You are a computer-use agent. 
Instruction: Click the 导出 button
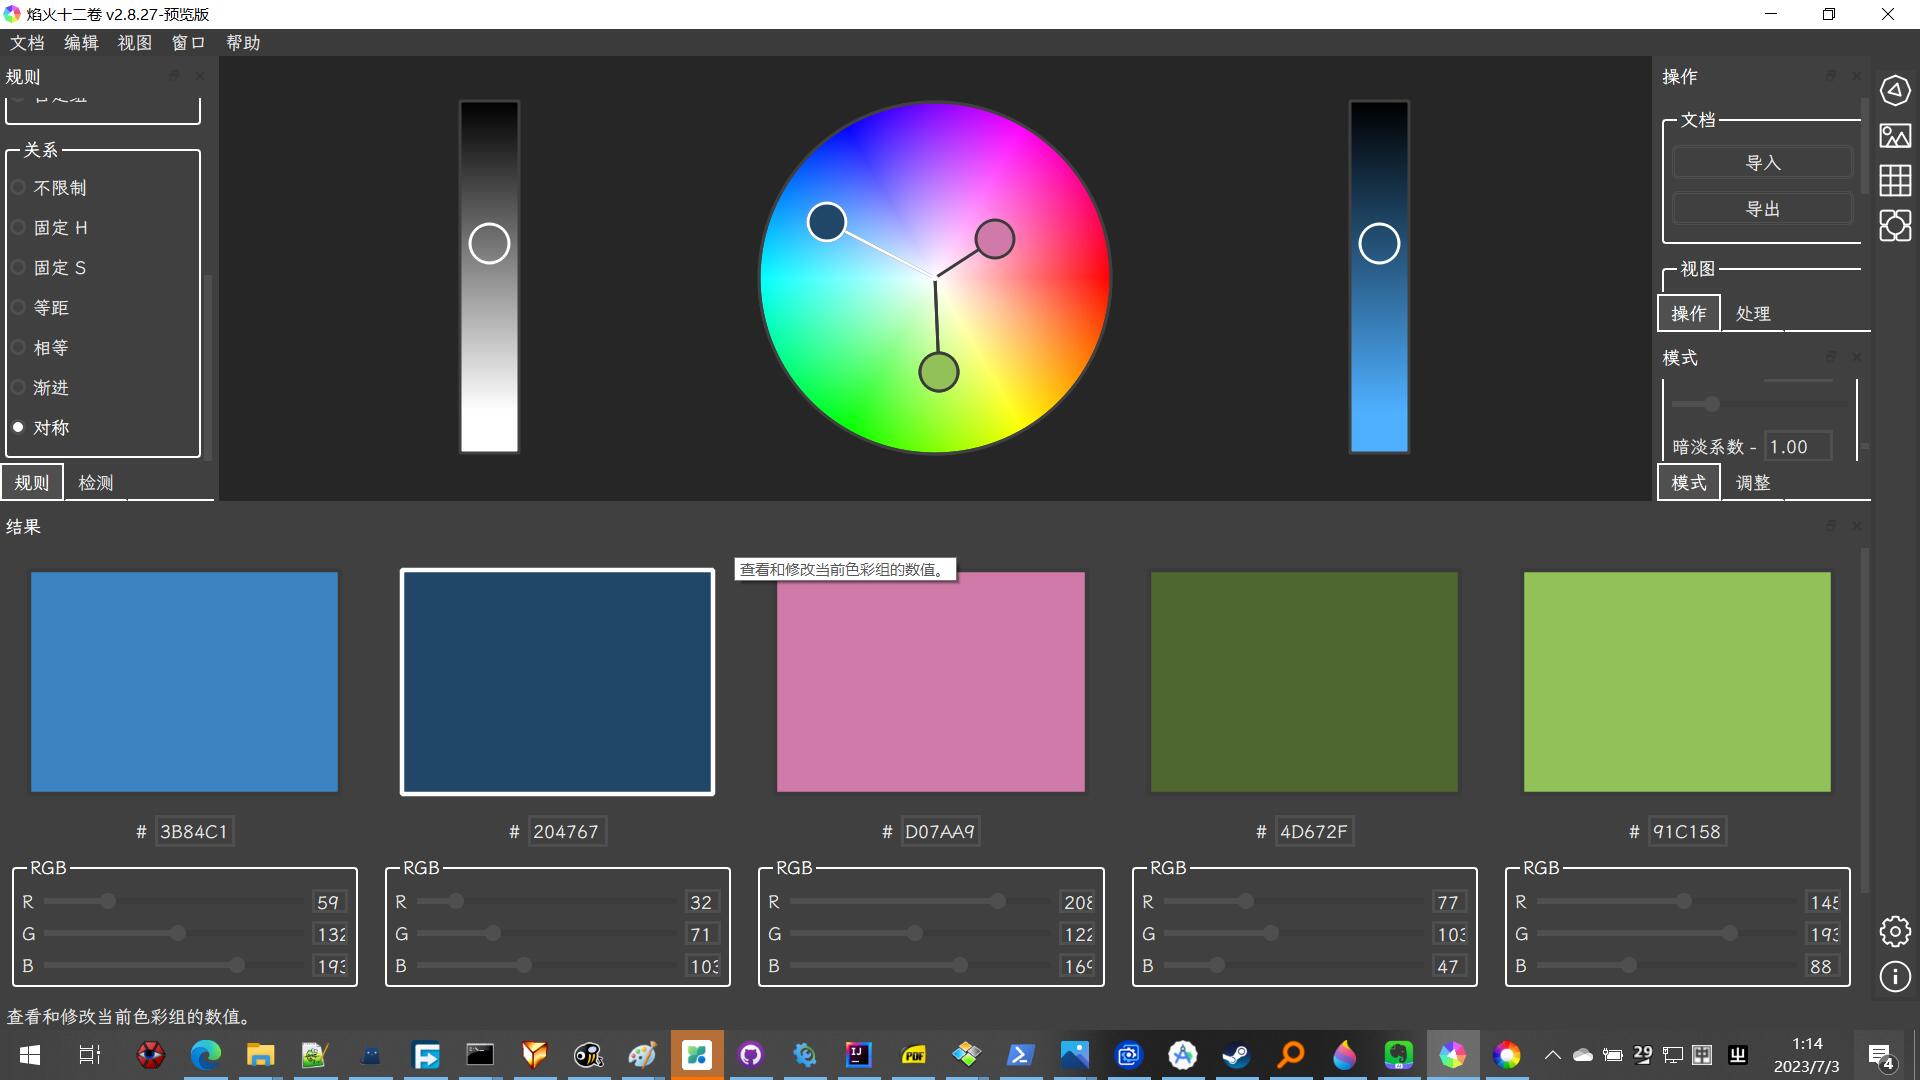1762,209
